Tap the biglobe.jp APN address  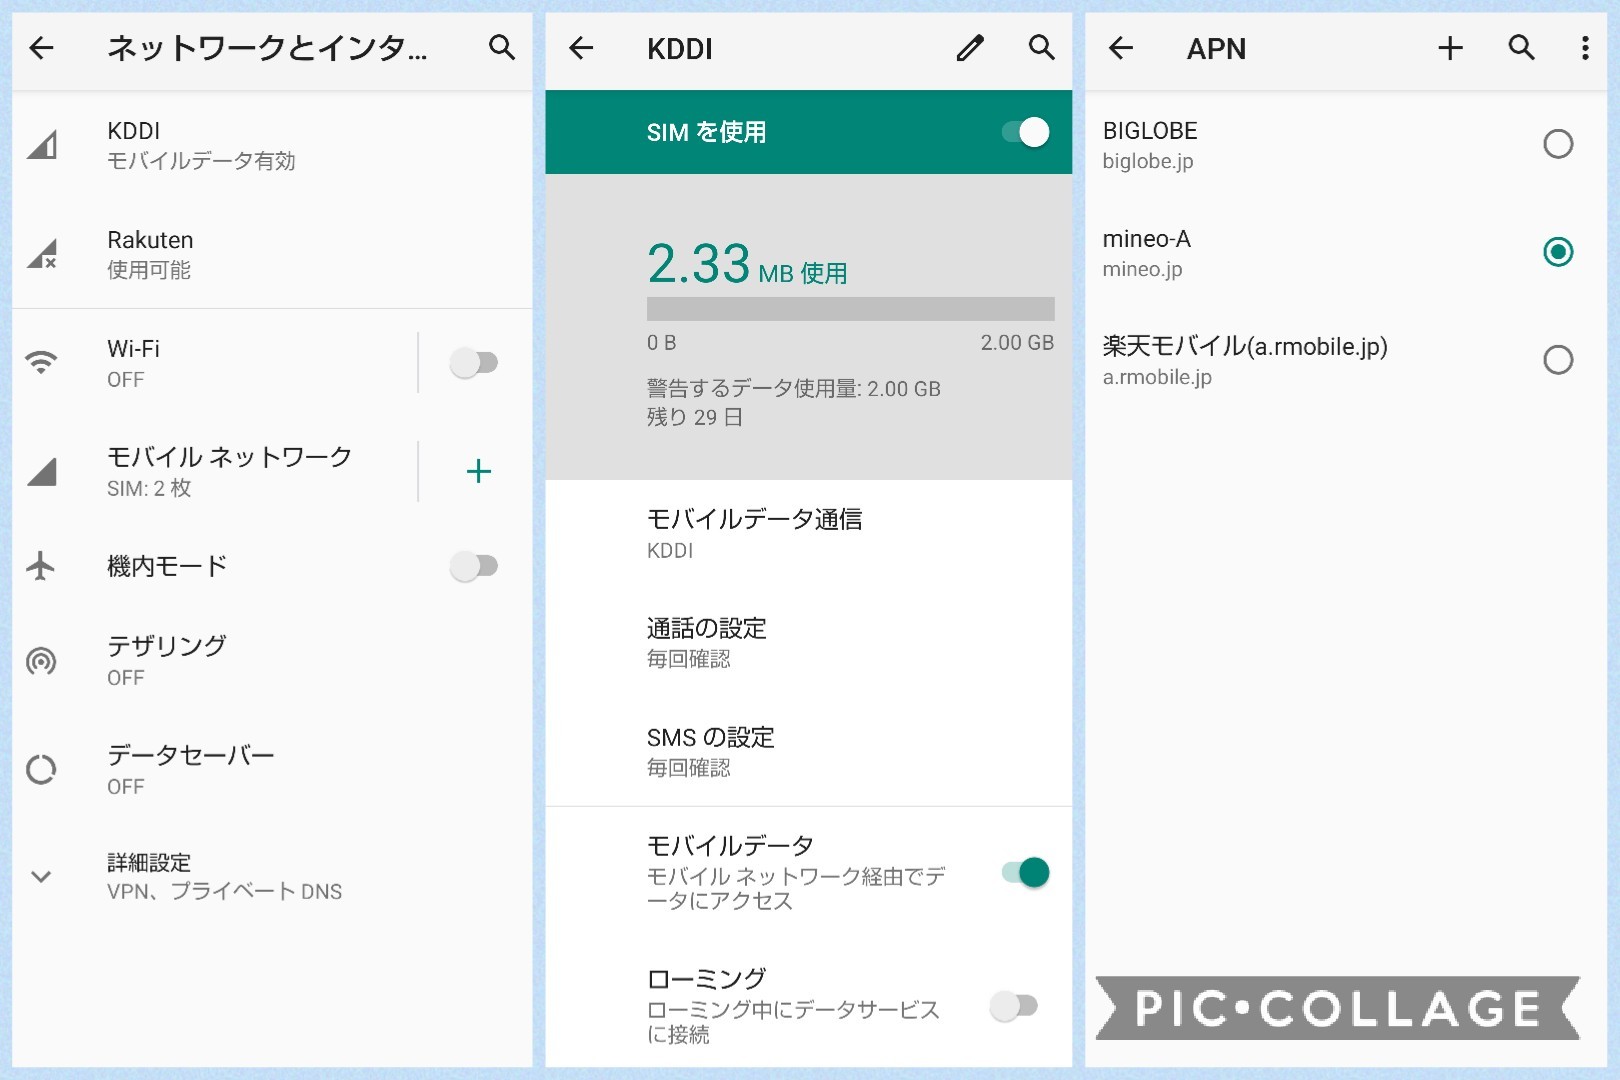(x=1148, y=161)
